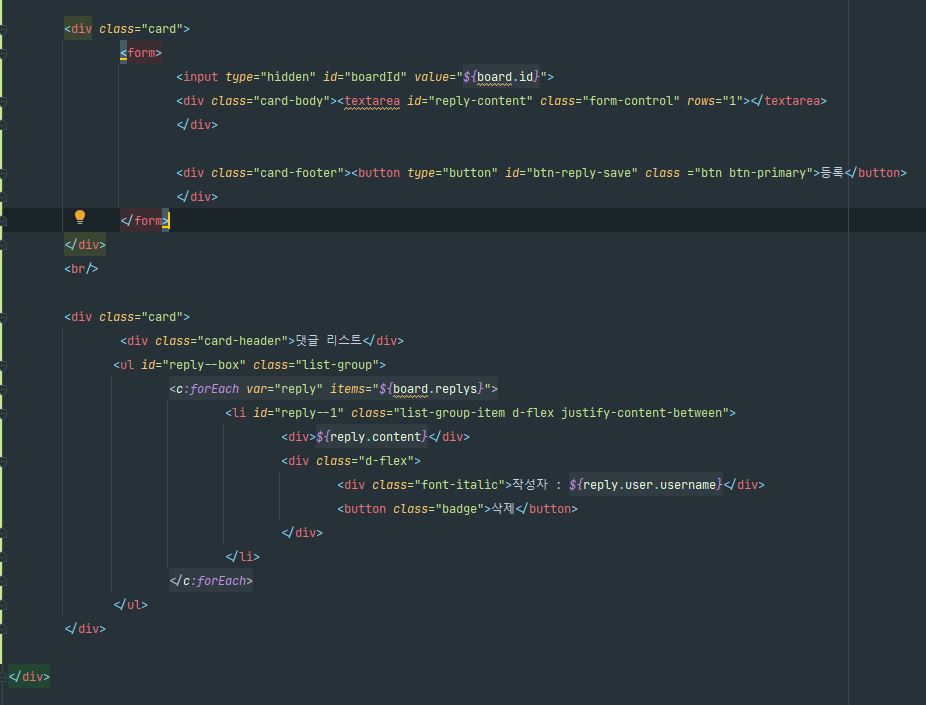
Task: Click the opening textarea tag name
Action: click(372, 101)
